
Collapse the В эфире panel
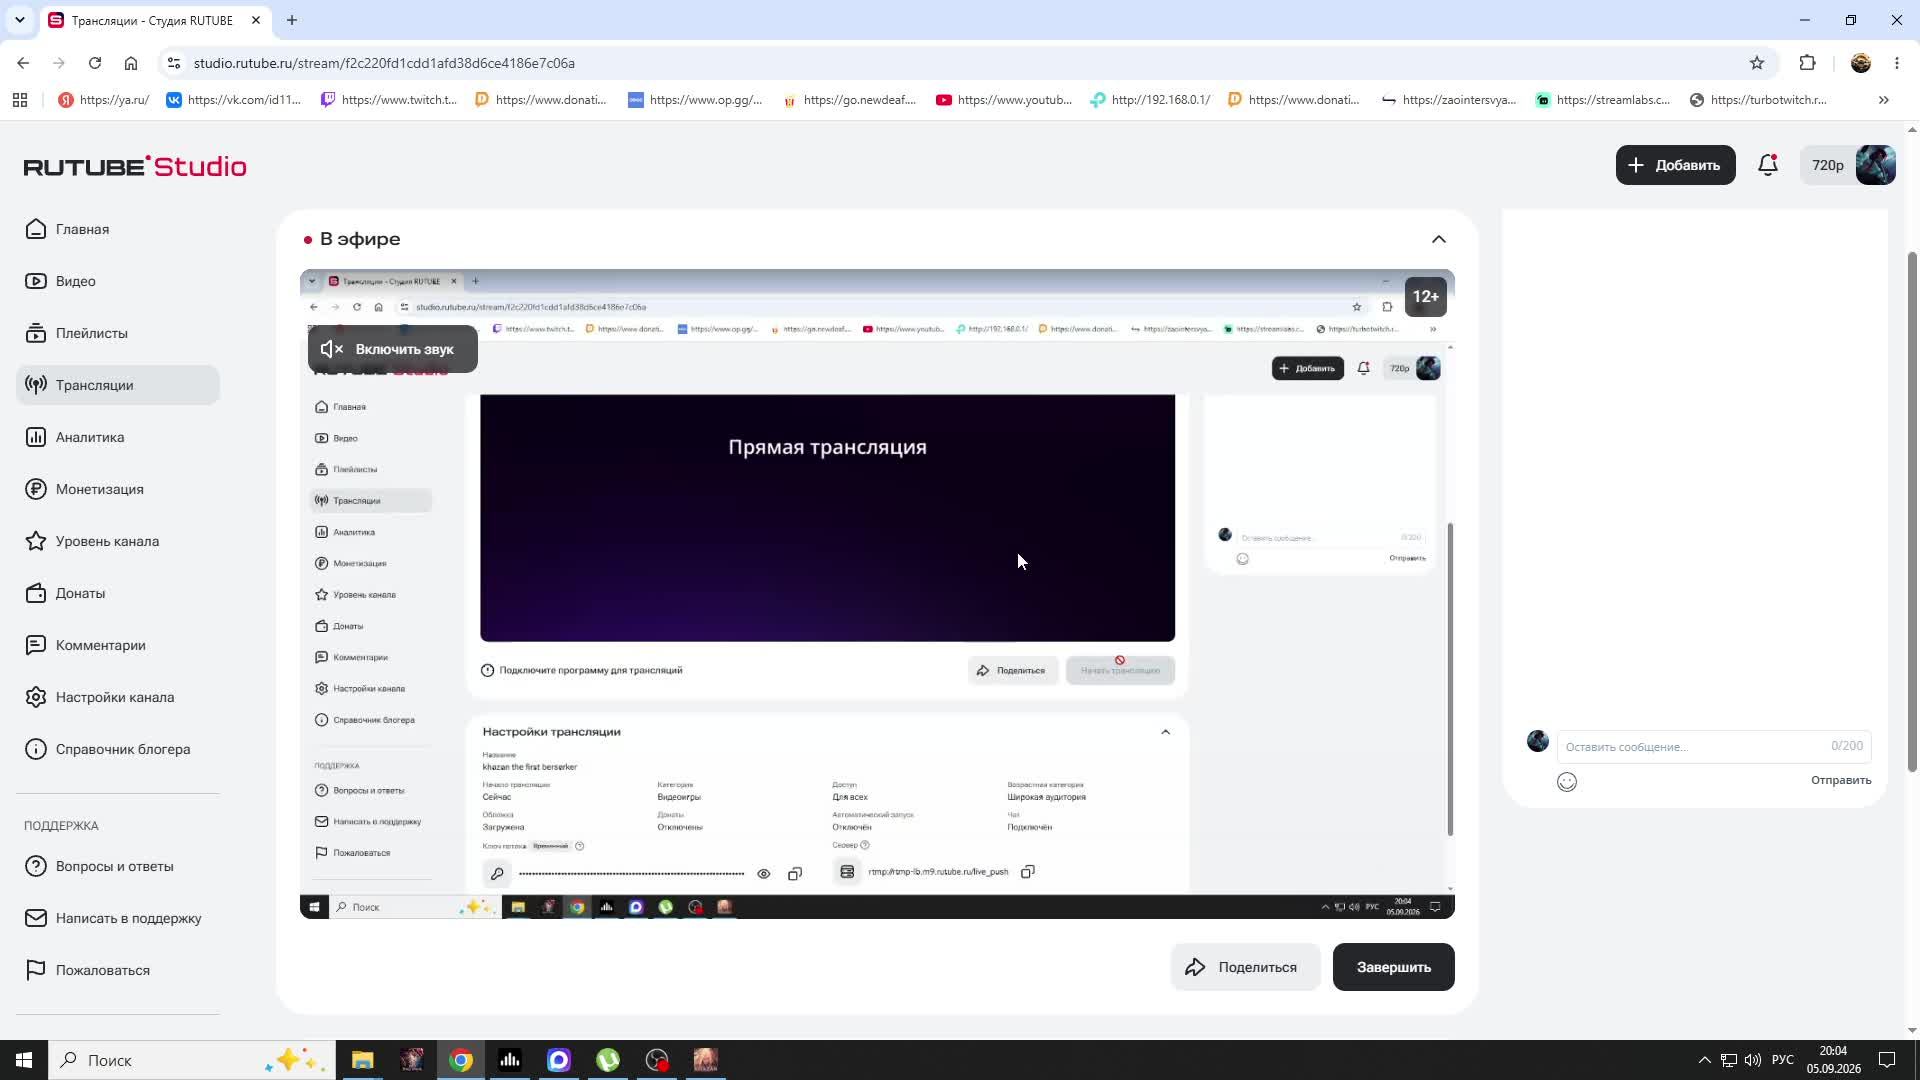click(1438, 239)
